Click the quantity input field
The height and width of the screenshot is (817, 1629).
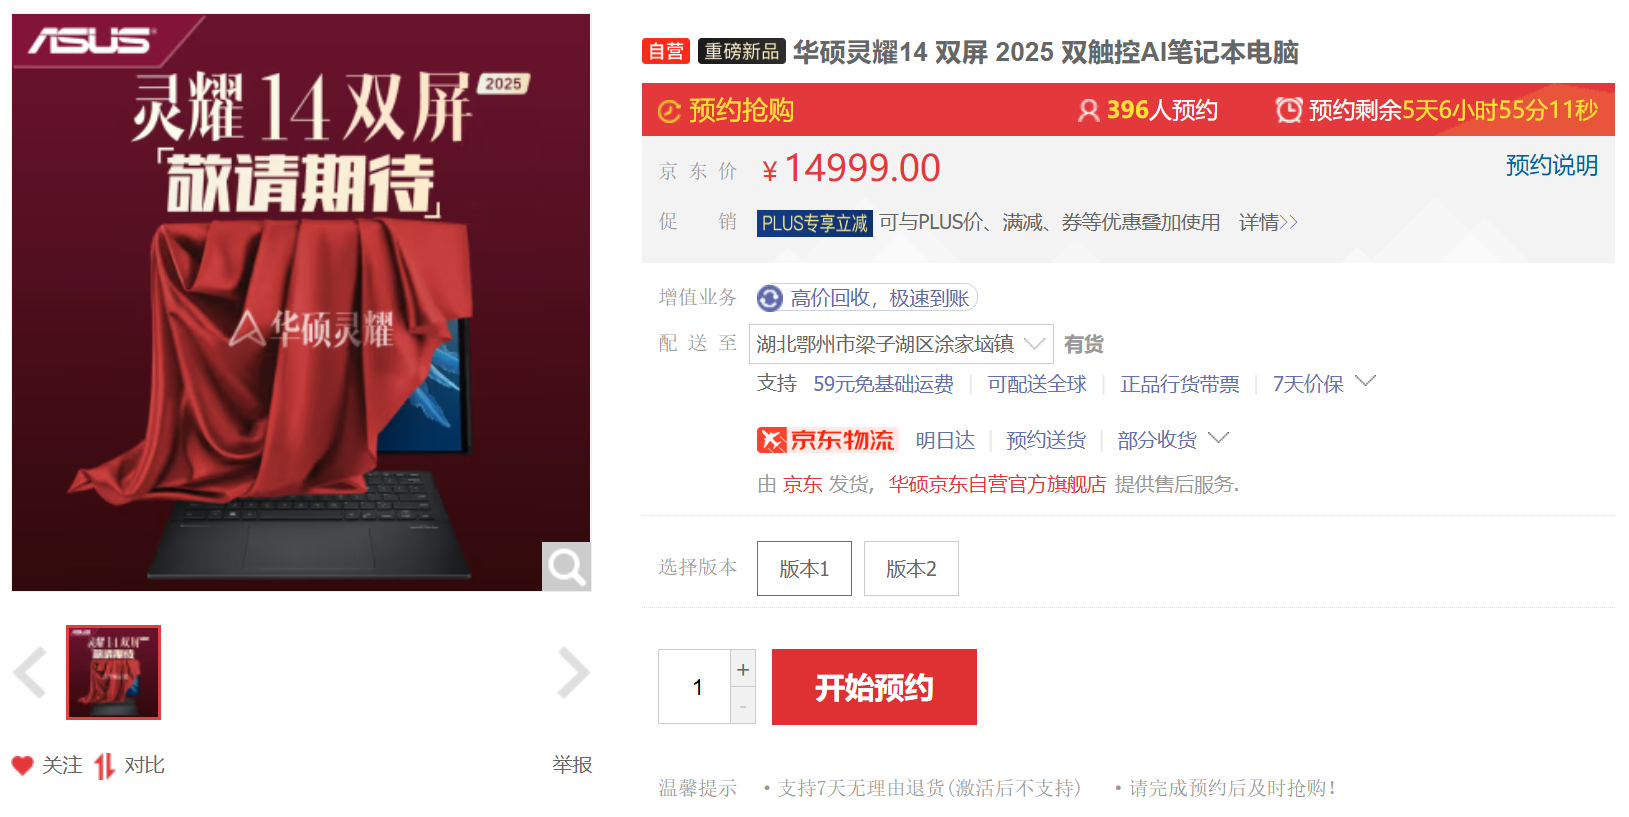click(x=695, y=687)
